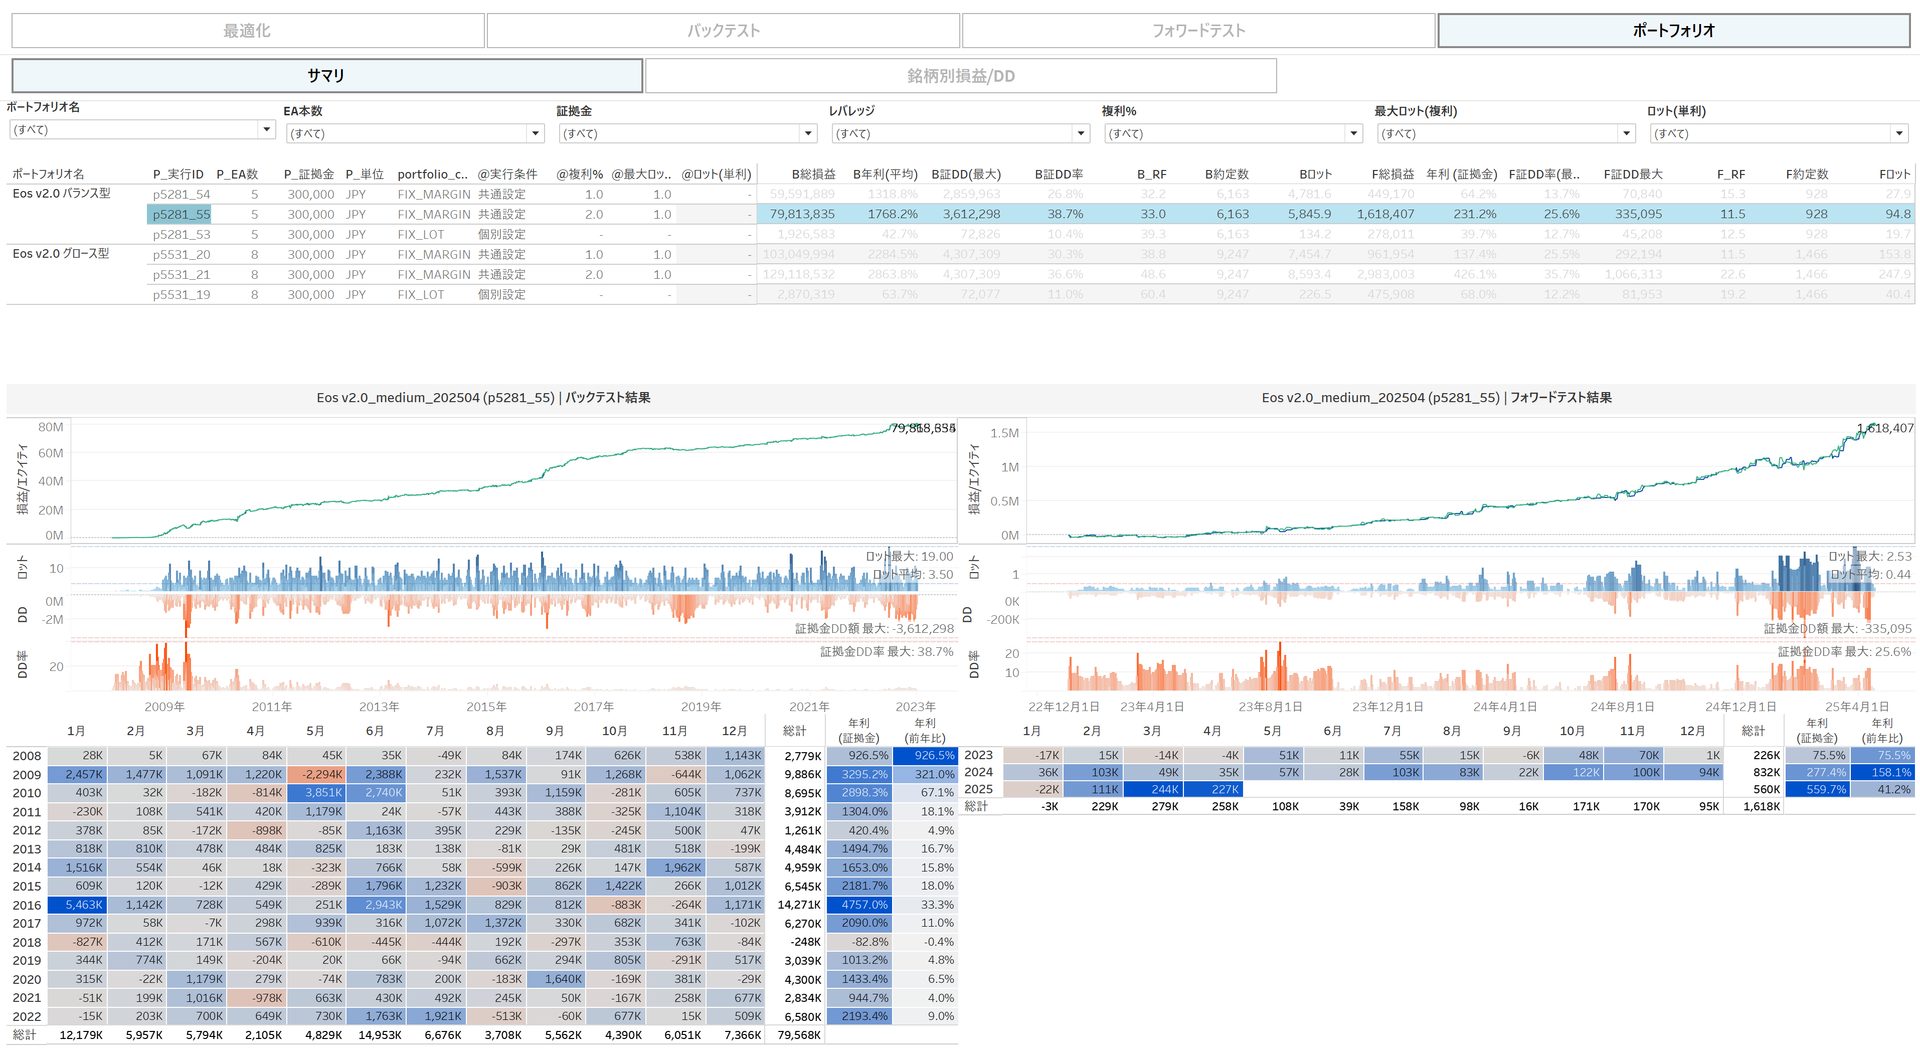Select the ポートフォリオ tab
1920x1050 pixels.
(1673, 31)
